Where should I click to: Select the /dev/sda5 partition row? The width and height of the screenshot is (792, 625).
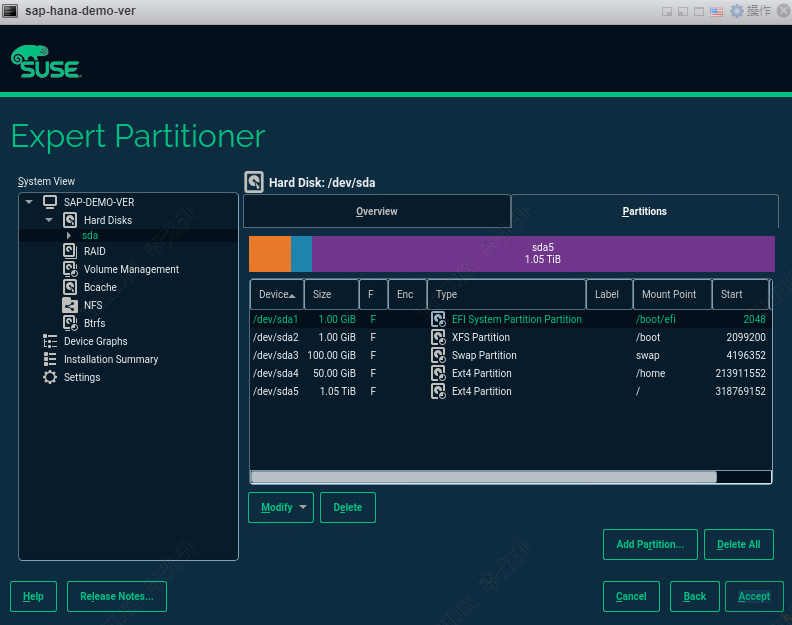510,391
